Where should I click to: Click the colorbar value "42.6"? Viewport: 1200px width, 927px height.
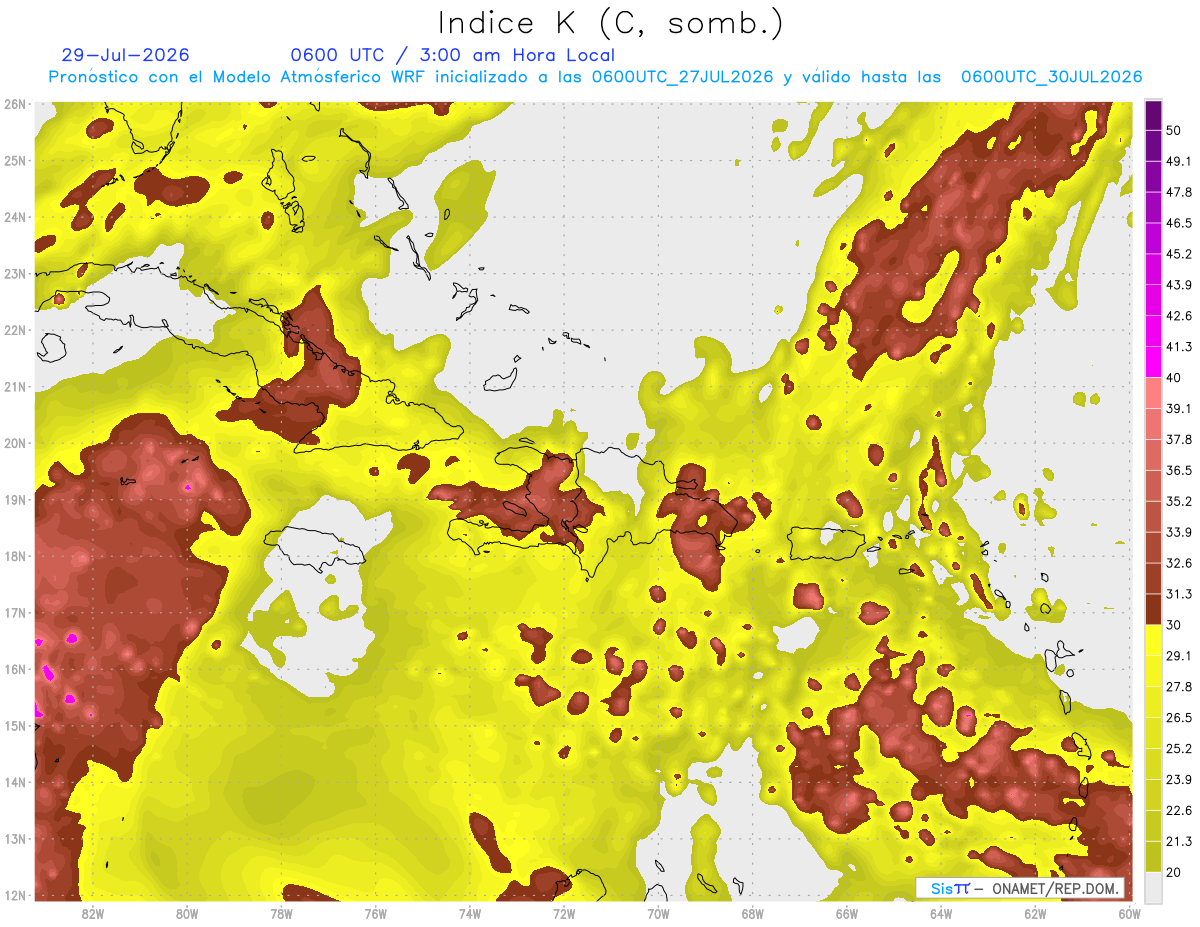[1179, 317]
